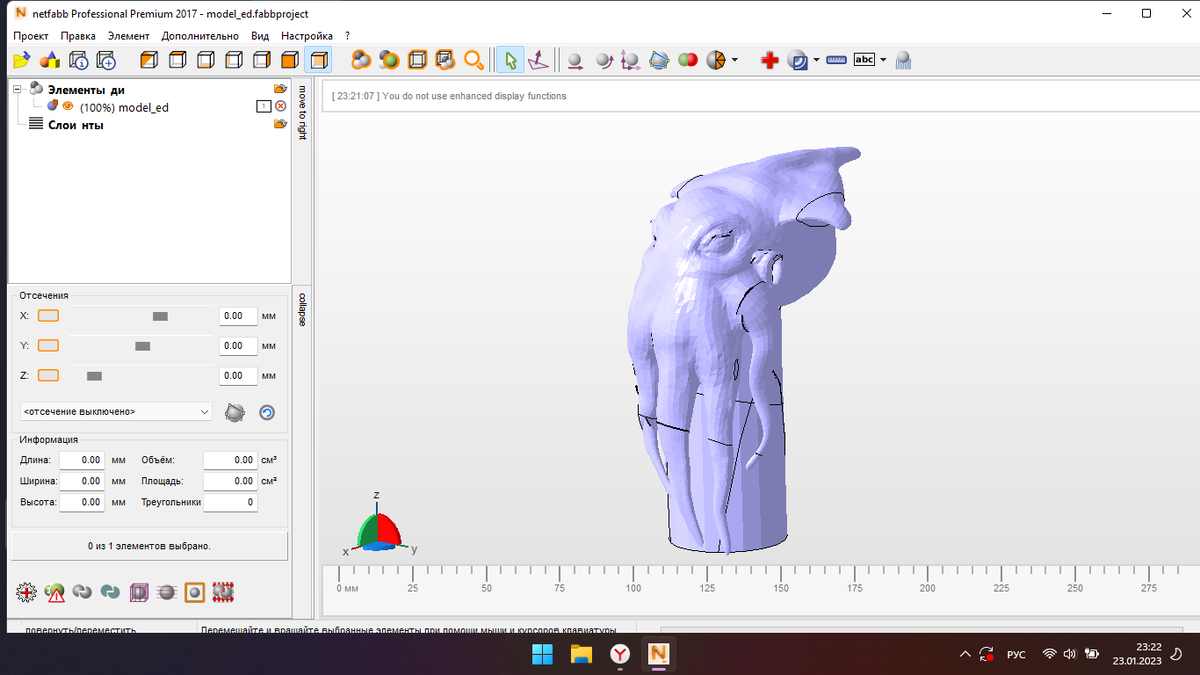Click the part info box icon
The width and height of the screenshot is (1200, 675).
coord(80,61)
